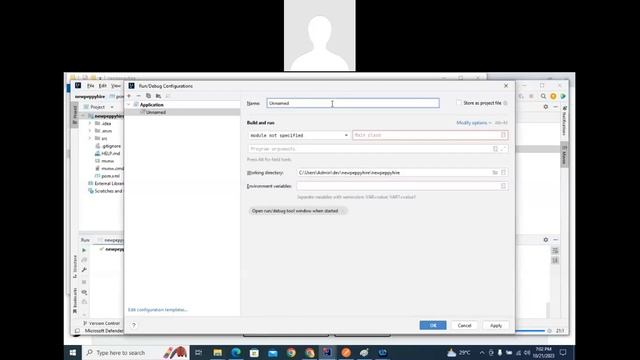
Task: Open the Notifications side tab on the right
Action: click(x=564, y=121)
